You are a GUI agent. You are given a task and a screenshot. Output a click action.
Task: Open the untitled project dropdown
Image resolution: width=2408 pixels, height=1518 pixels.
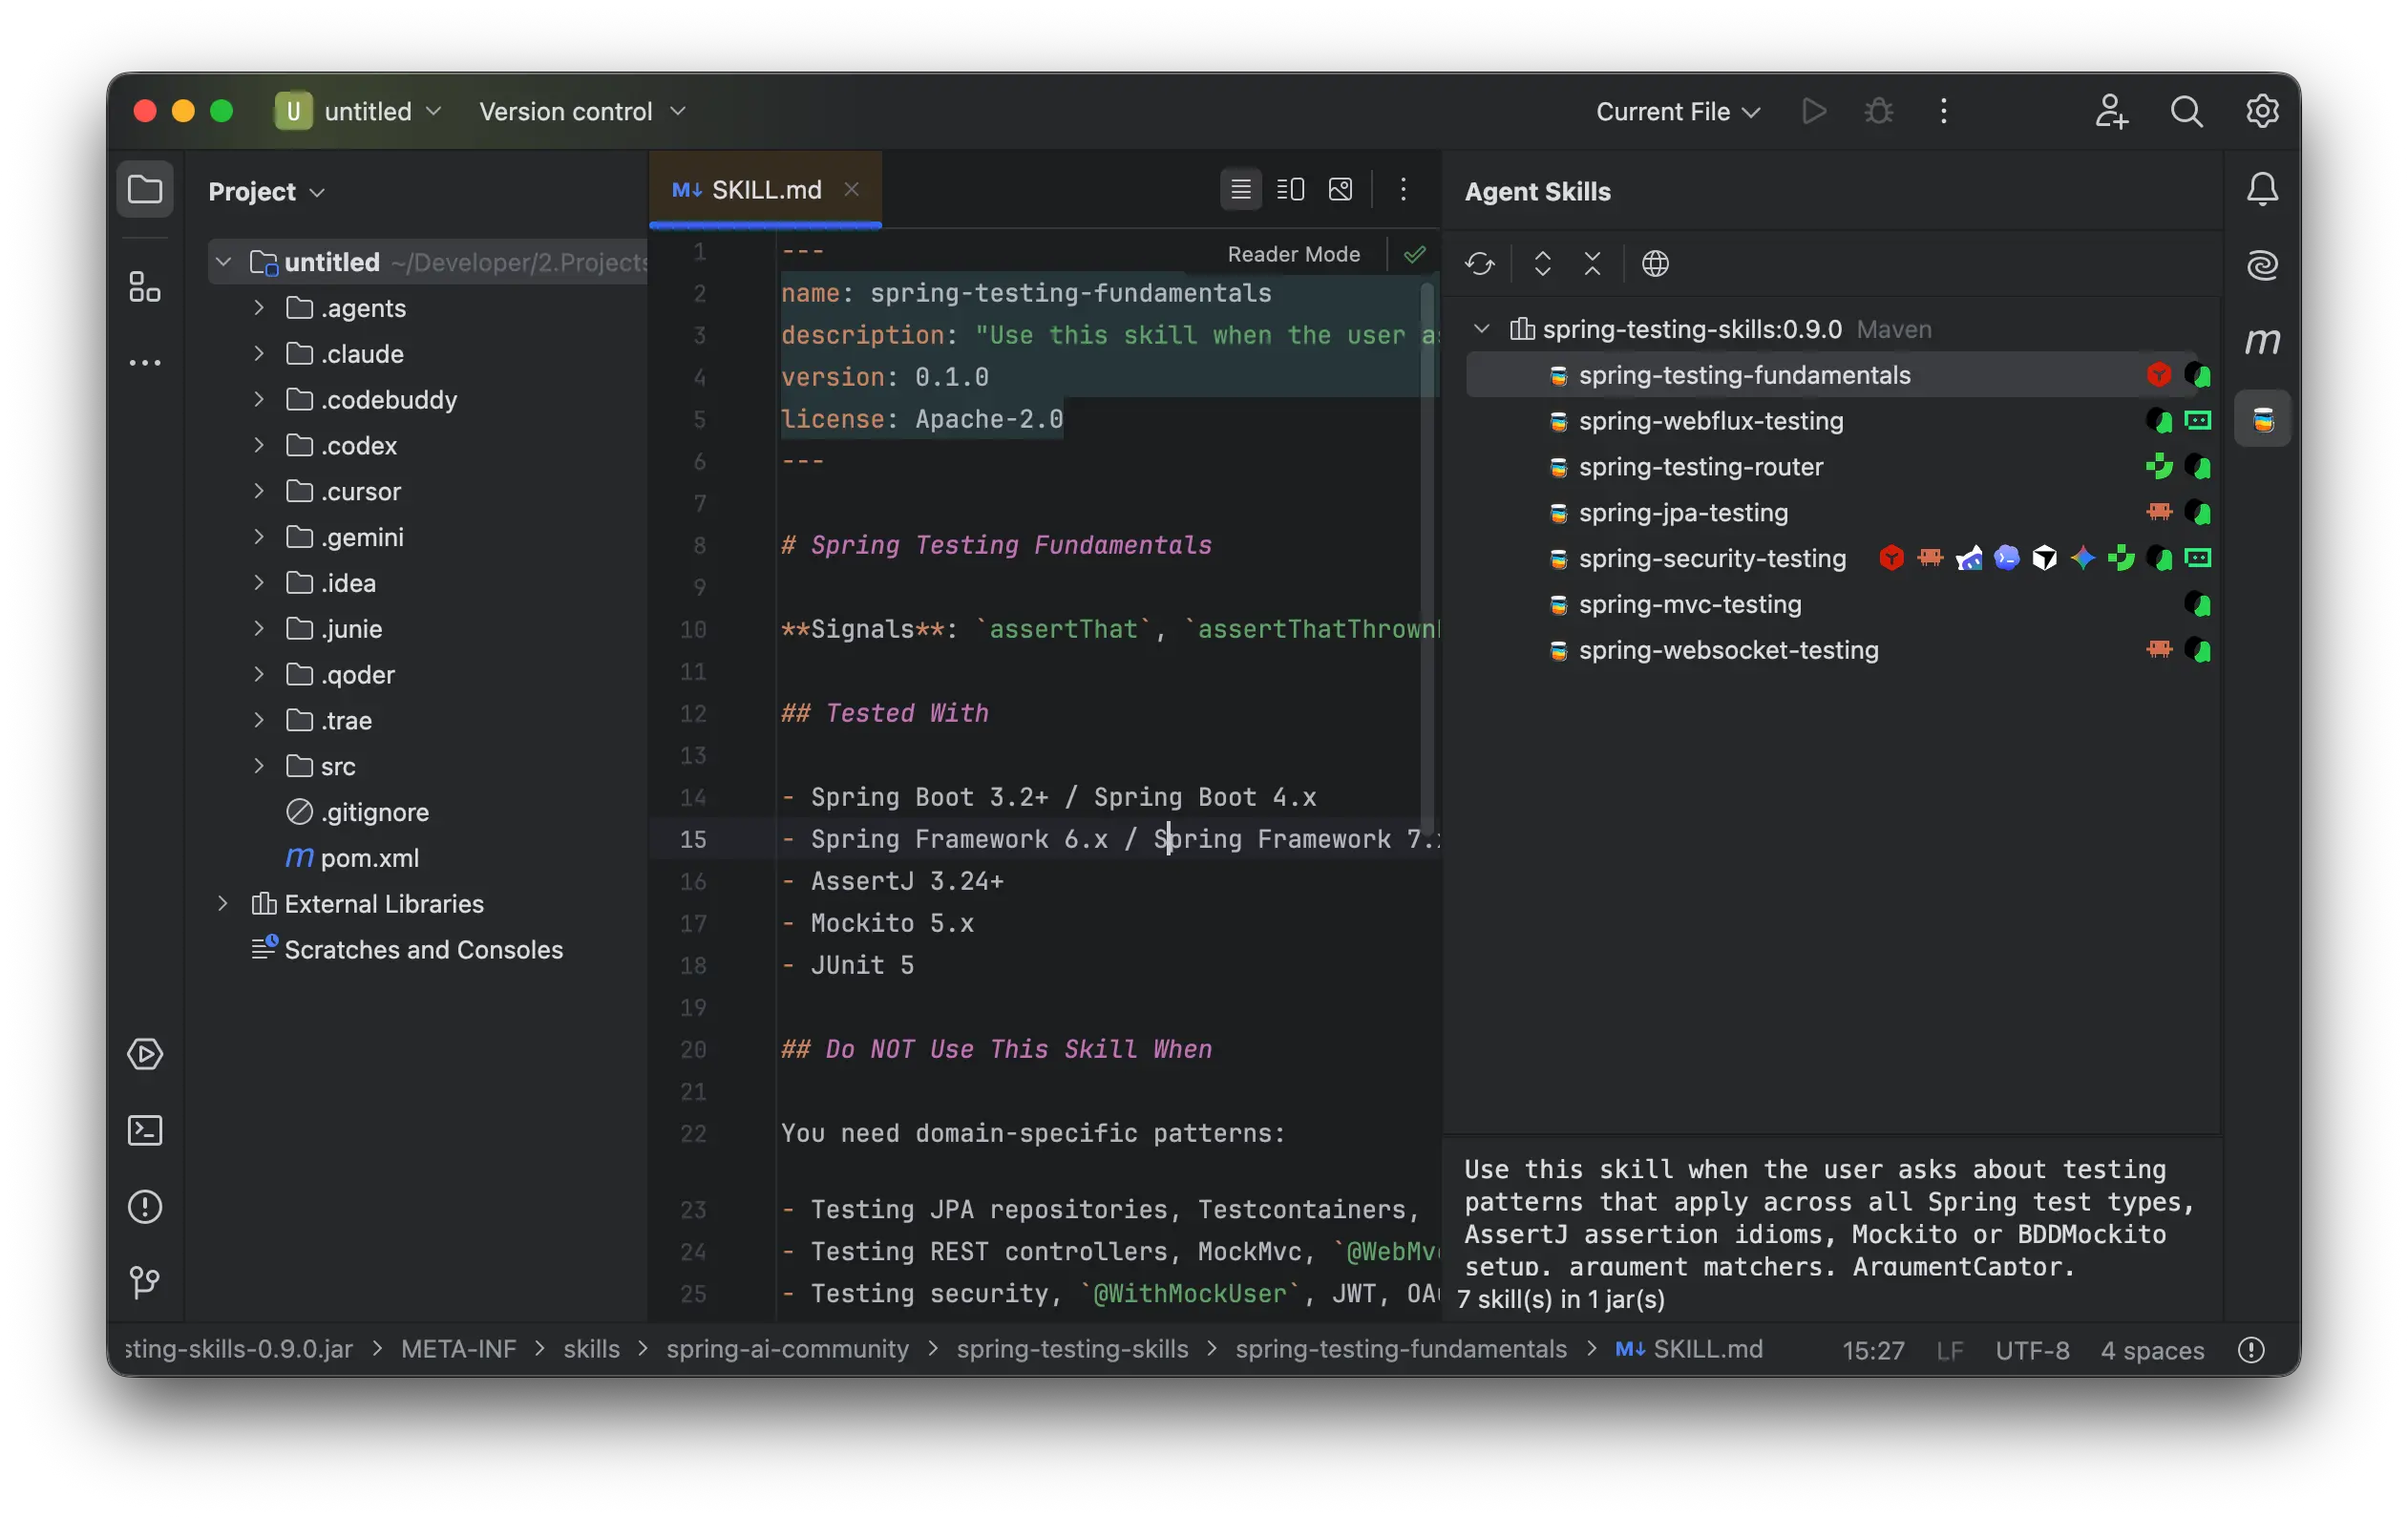tap(360, 111)
